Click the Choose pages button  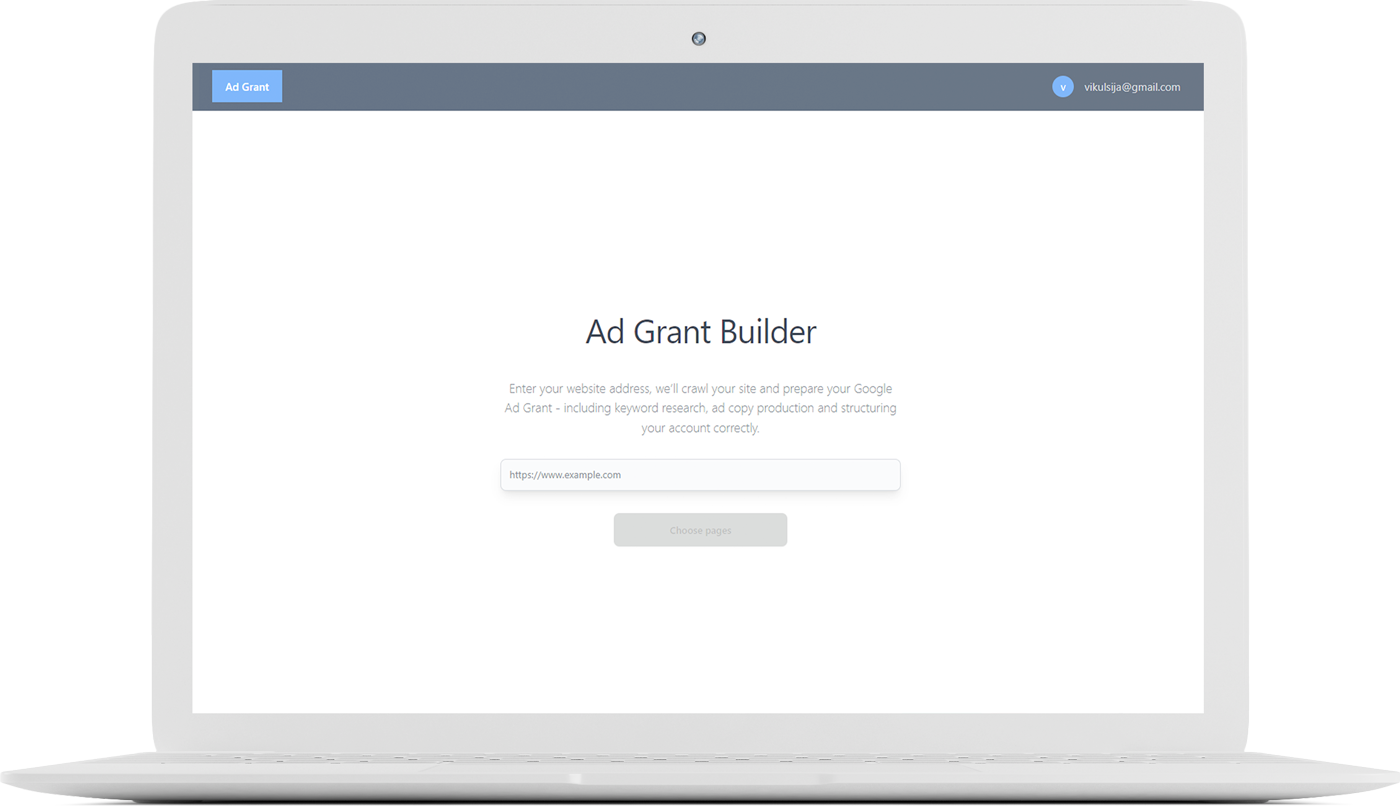(700, 530)
